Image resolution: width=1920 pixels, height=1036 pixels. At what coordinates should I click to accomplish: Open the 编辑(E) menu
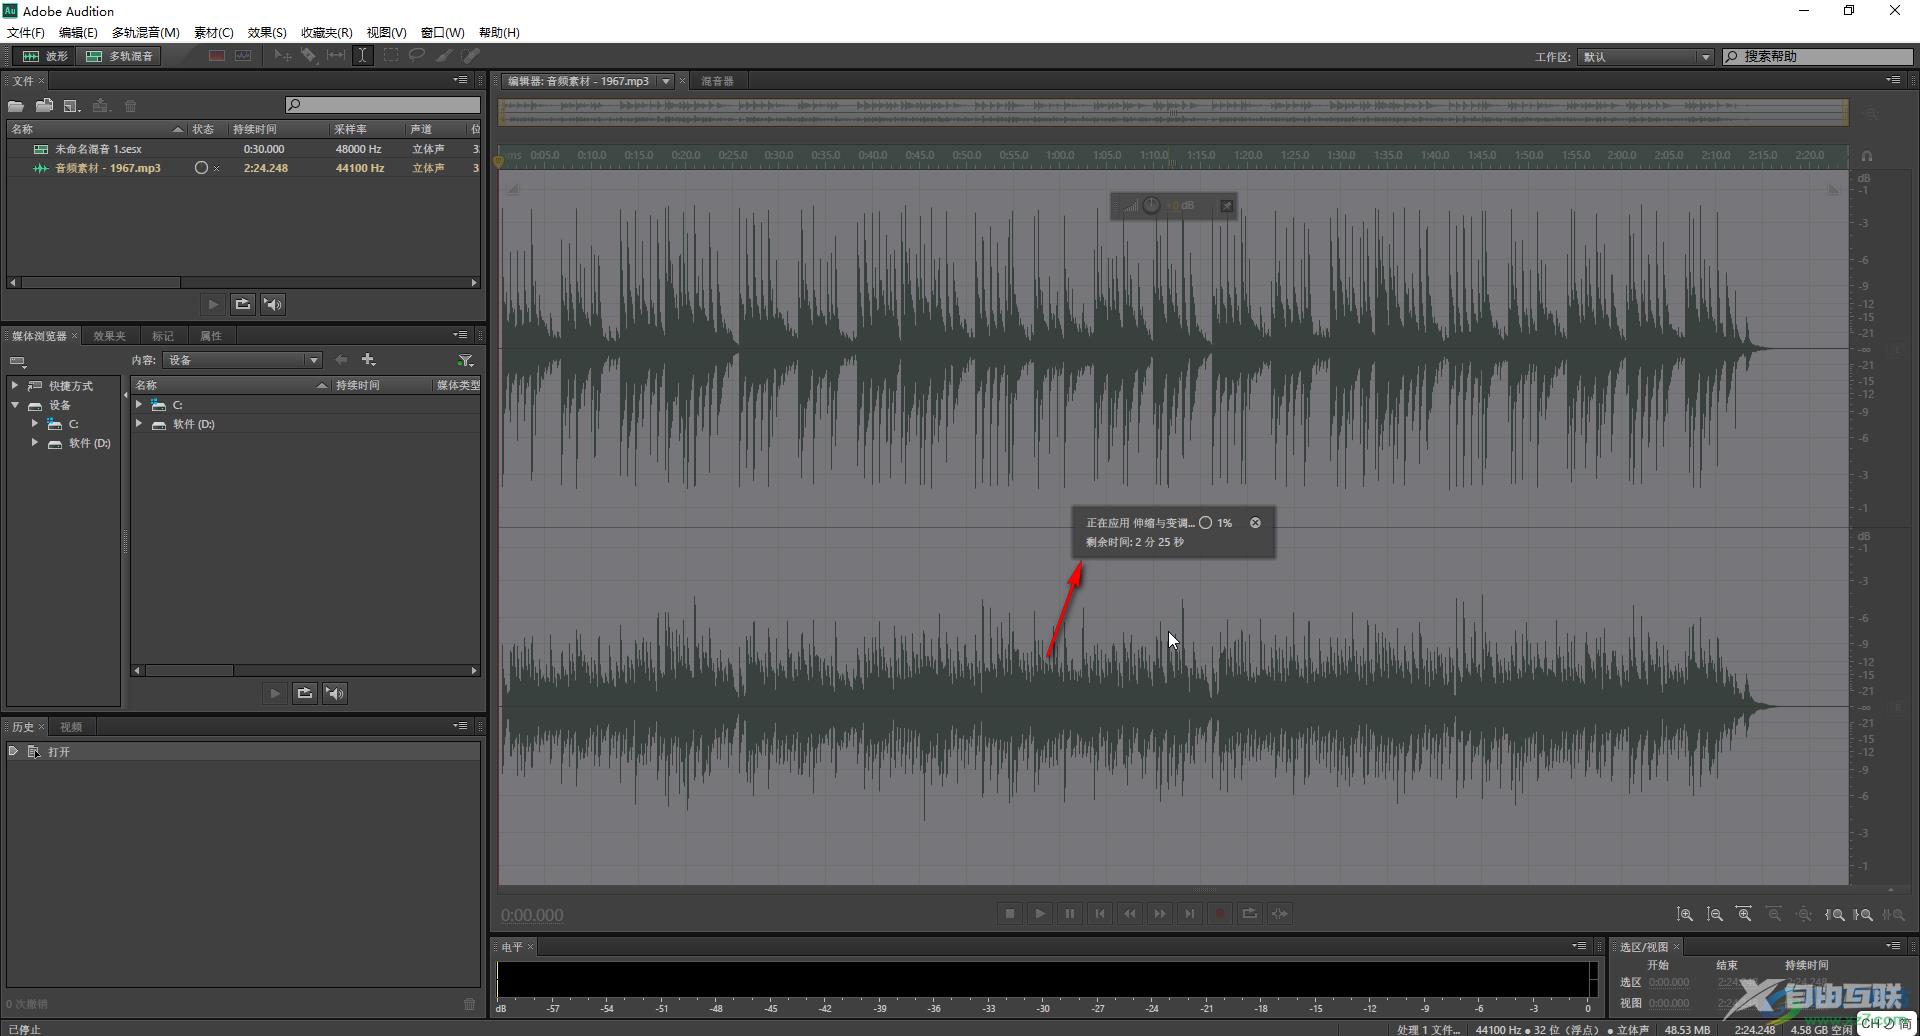pos(78,33)
